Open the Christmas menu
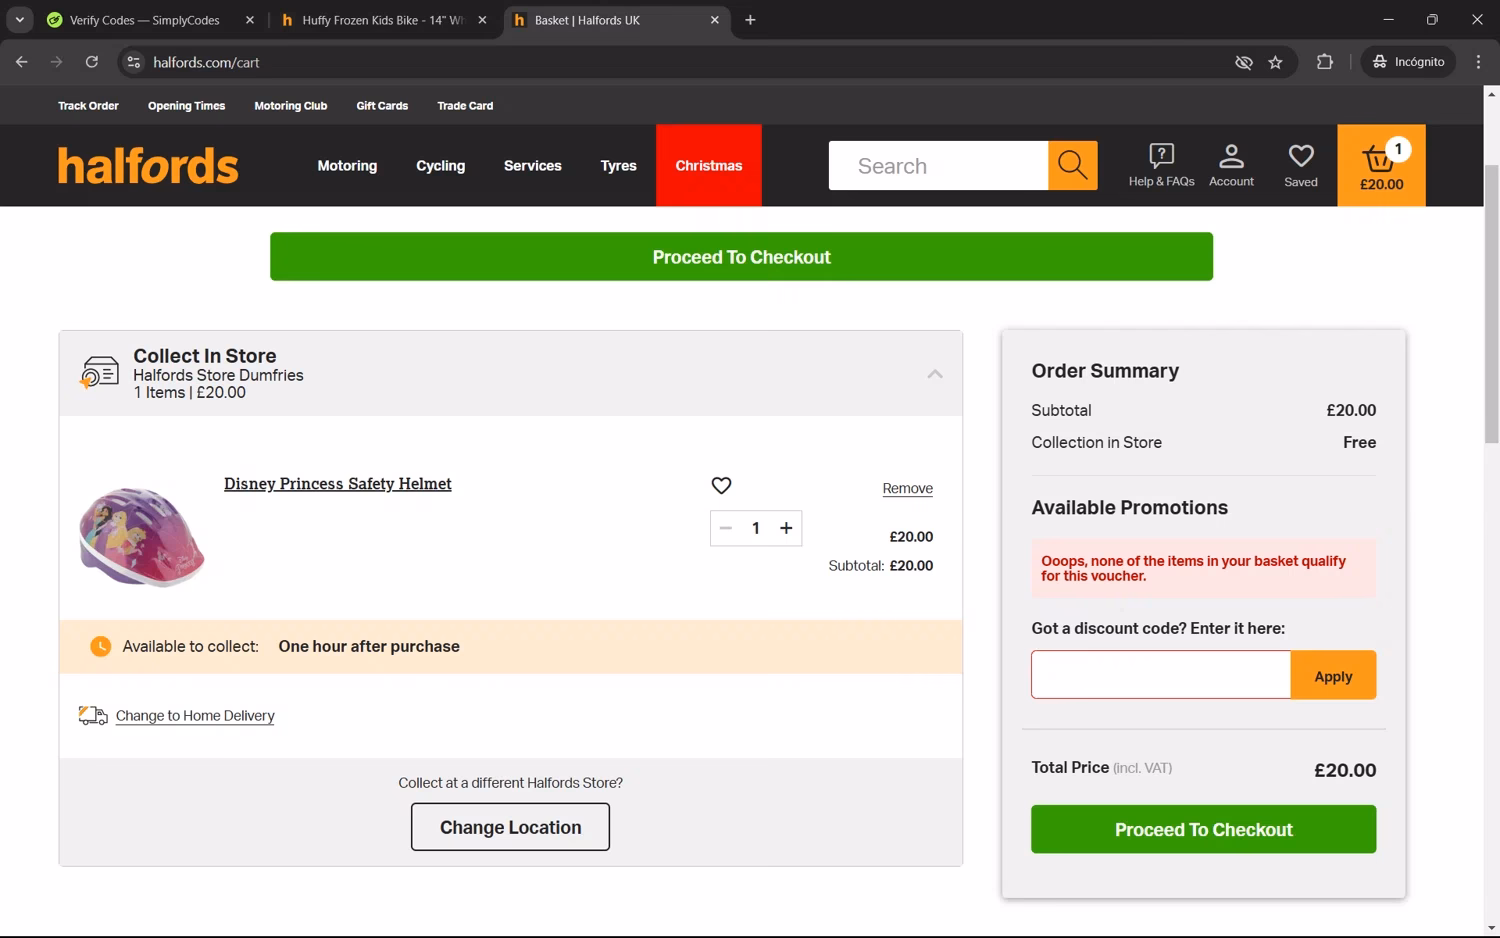Viewport: 1500px width, 938px height. 708,166
